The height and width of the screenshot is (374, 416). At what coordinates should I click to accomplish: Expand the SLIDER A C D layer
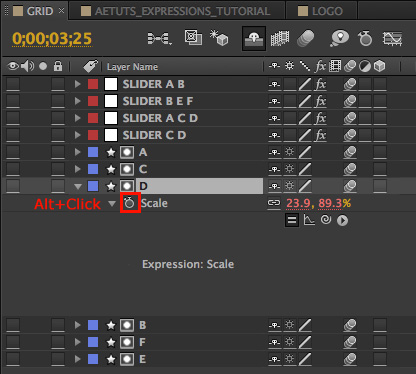[x=78, y=118]
